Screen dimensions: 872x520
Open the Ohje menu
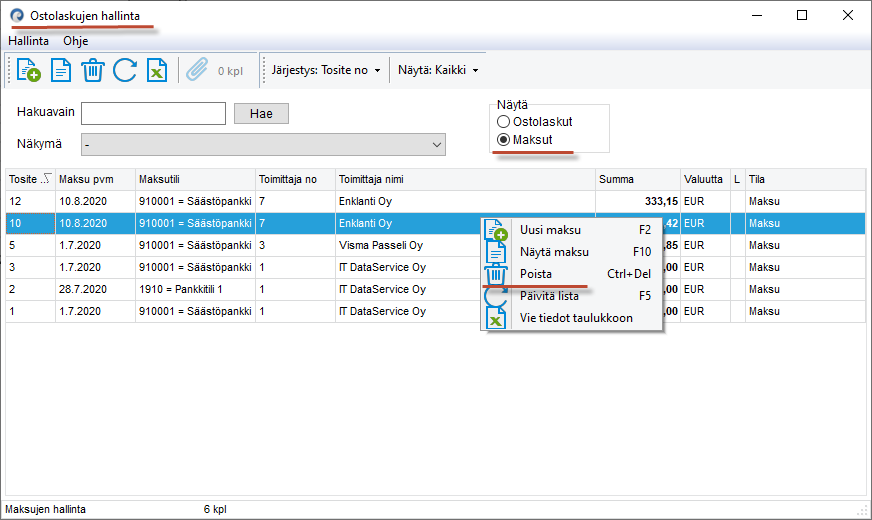76,41
